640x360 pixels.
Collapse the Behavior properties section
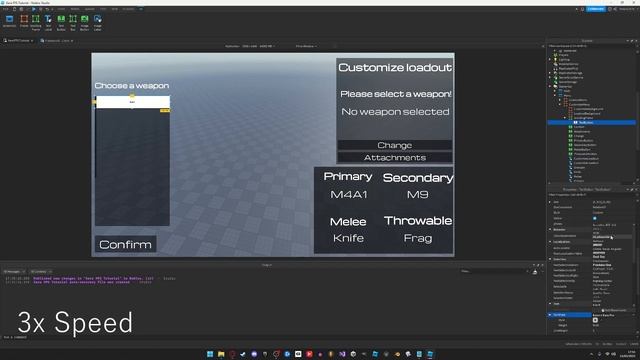click(x=550, y=229)
